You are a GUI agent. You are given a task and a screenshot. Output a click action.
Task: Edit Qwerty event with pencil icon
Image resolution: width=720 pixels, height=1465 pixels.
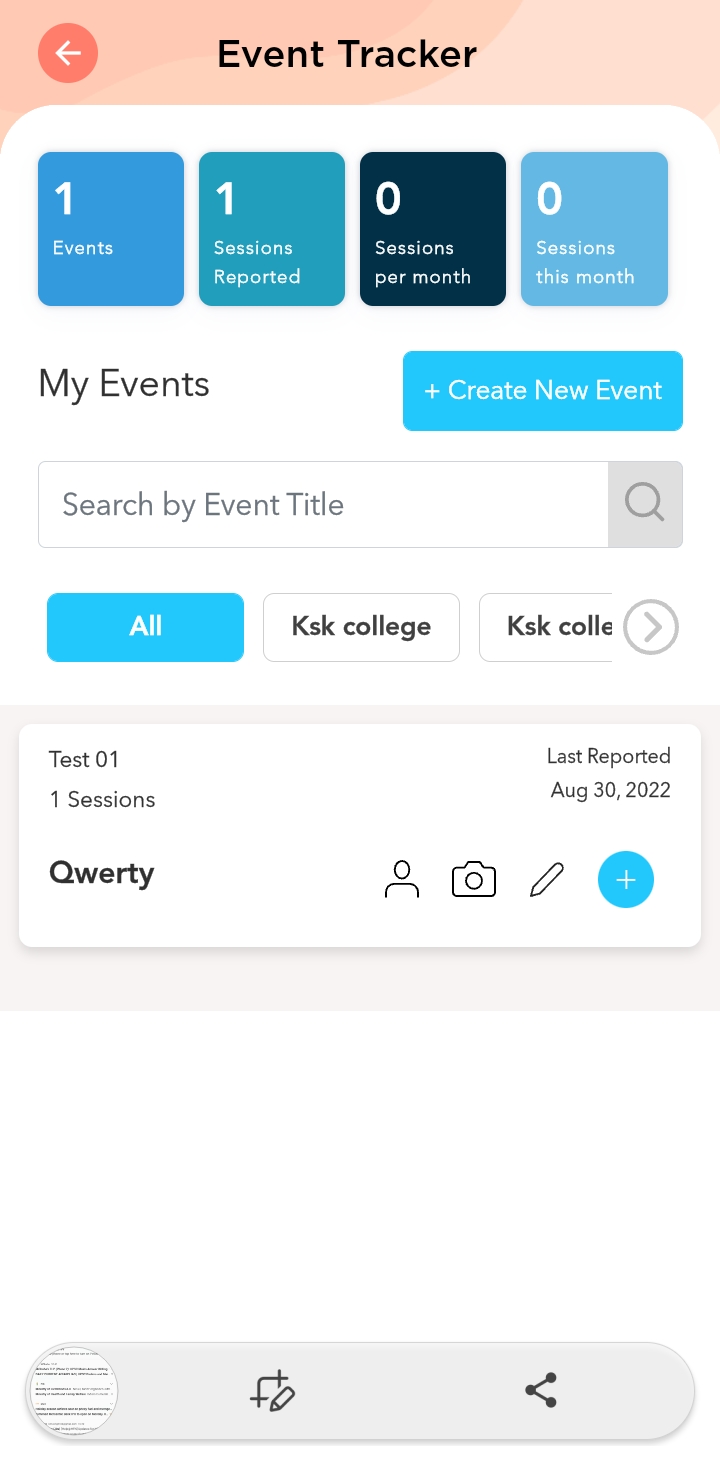(547, 880)
